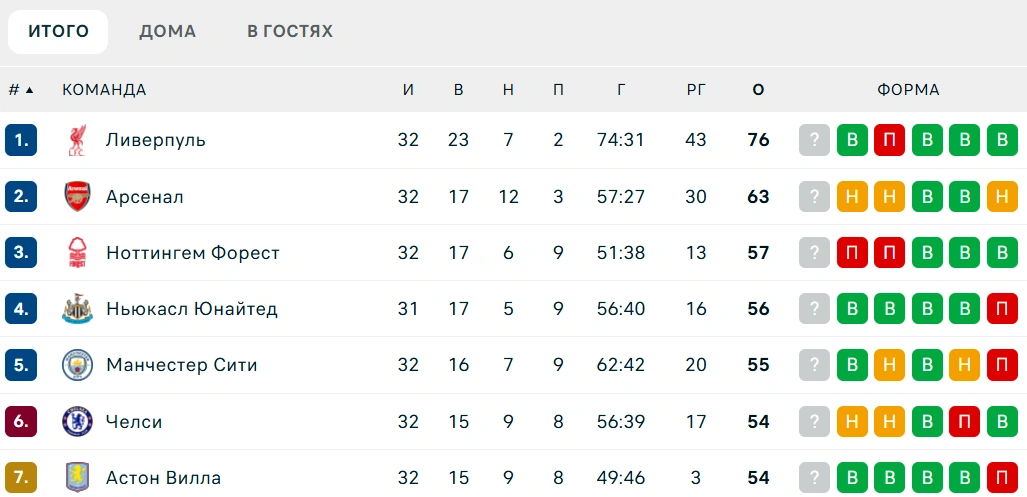Image resolution: width=1027 pixels, height=497 pixels.
Task: Click Liverpool's red П loss form badge
Action: (x=889, y=140)
